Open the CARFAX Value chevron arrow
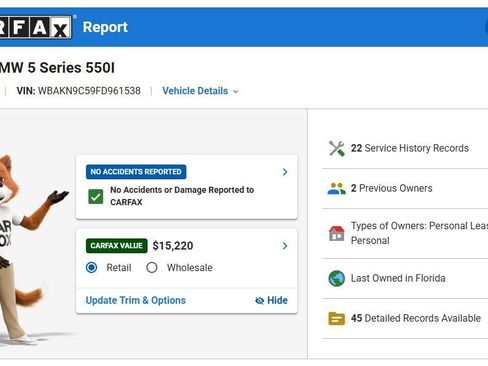The height and width of the screenshot is (366, 488). coord(285,246)
